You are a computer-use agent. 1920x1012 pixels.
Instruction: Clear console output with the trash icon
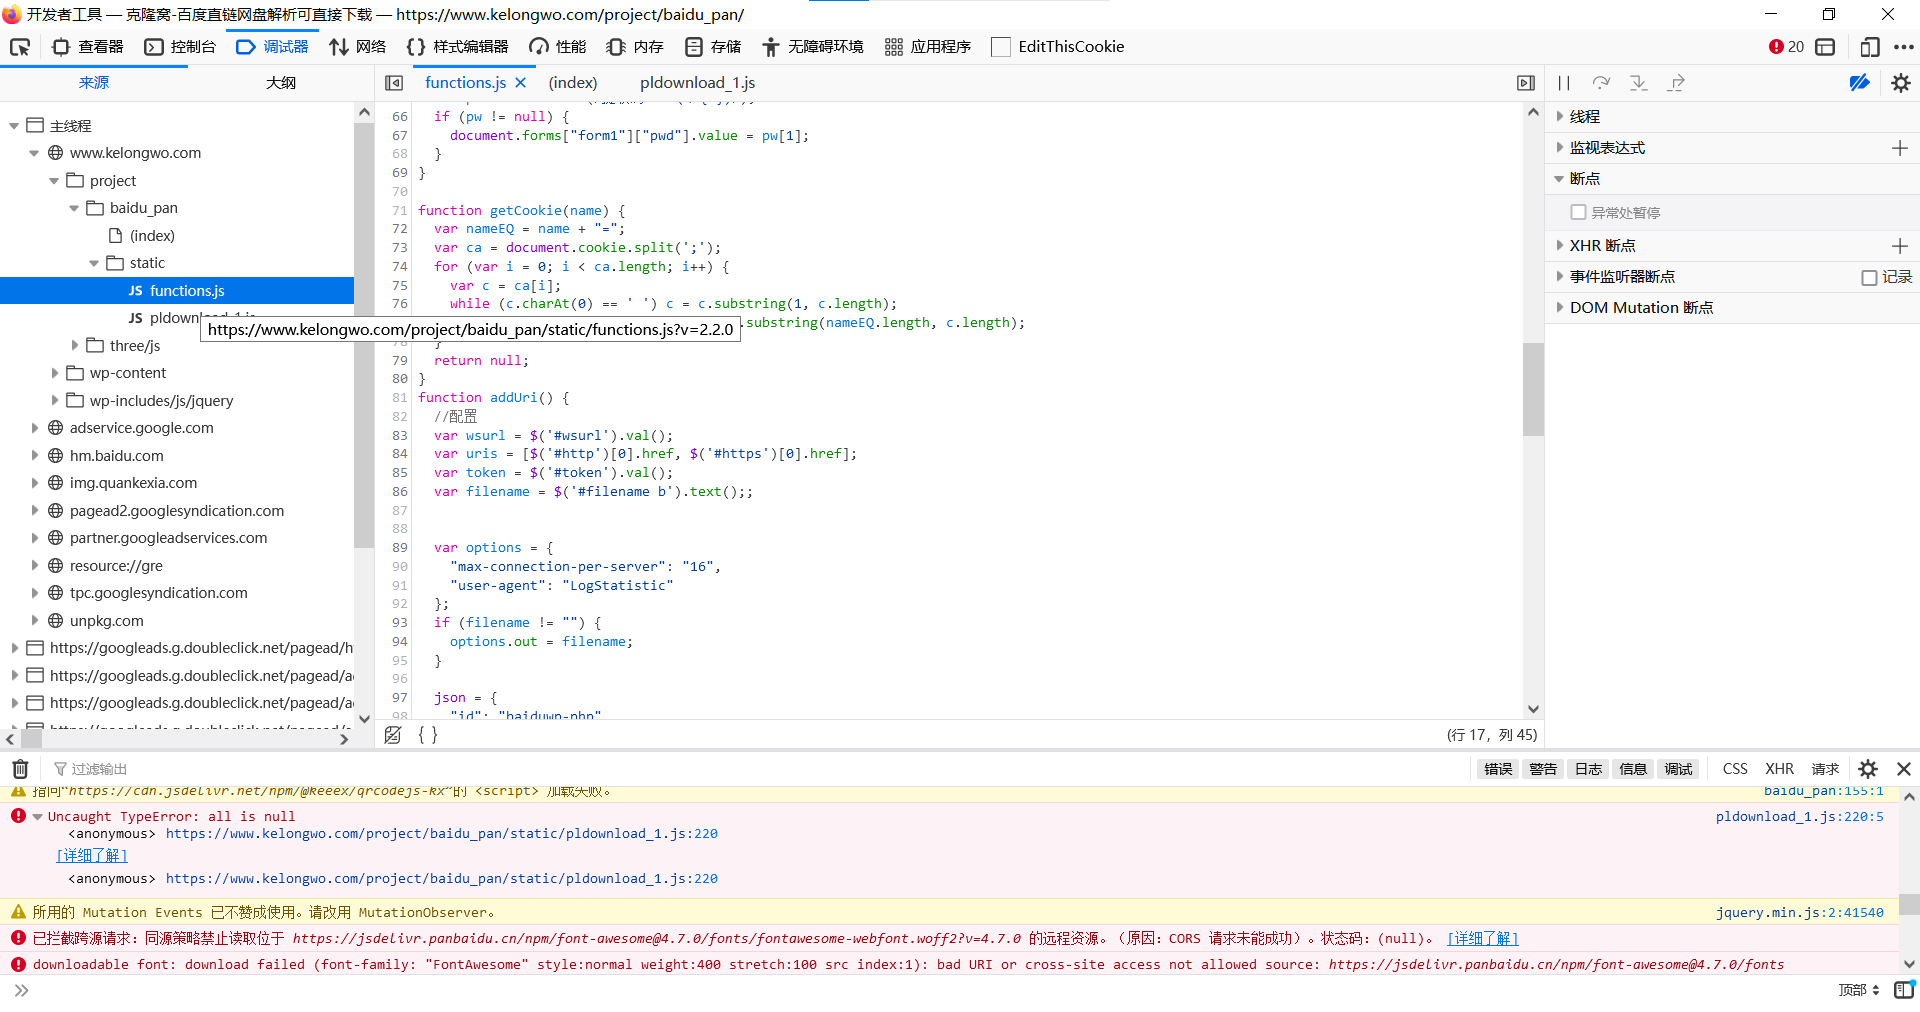[20, 768]
